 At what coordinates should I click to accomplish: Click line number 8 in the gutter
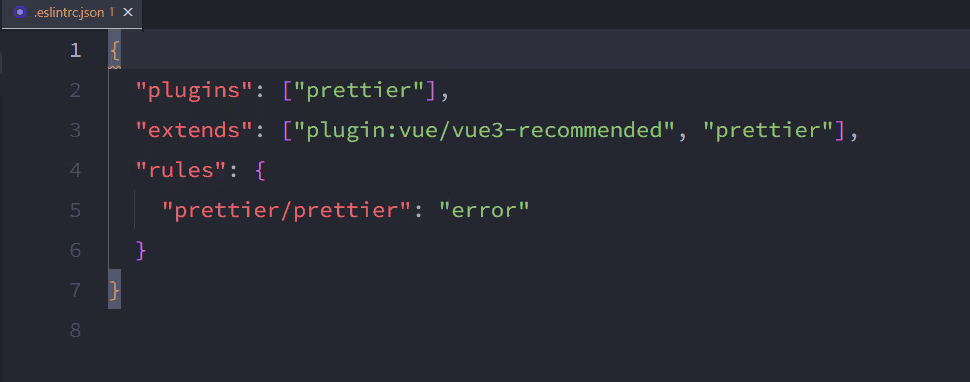click(x=75, y=330)
